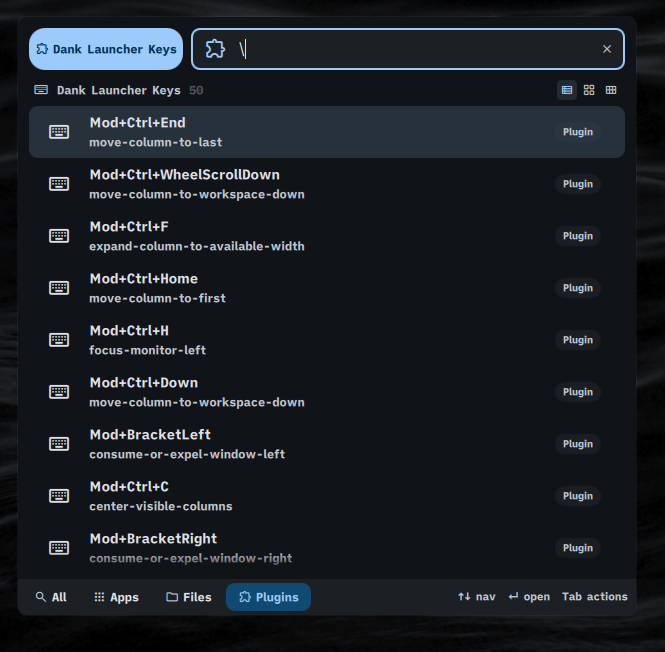Switch to compact tile view layout
665x652 pixels.
pyautogui.click(x=611, y=90)
